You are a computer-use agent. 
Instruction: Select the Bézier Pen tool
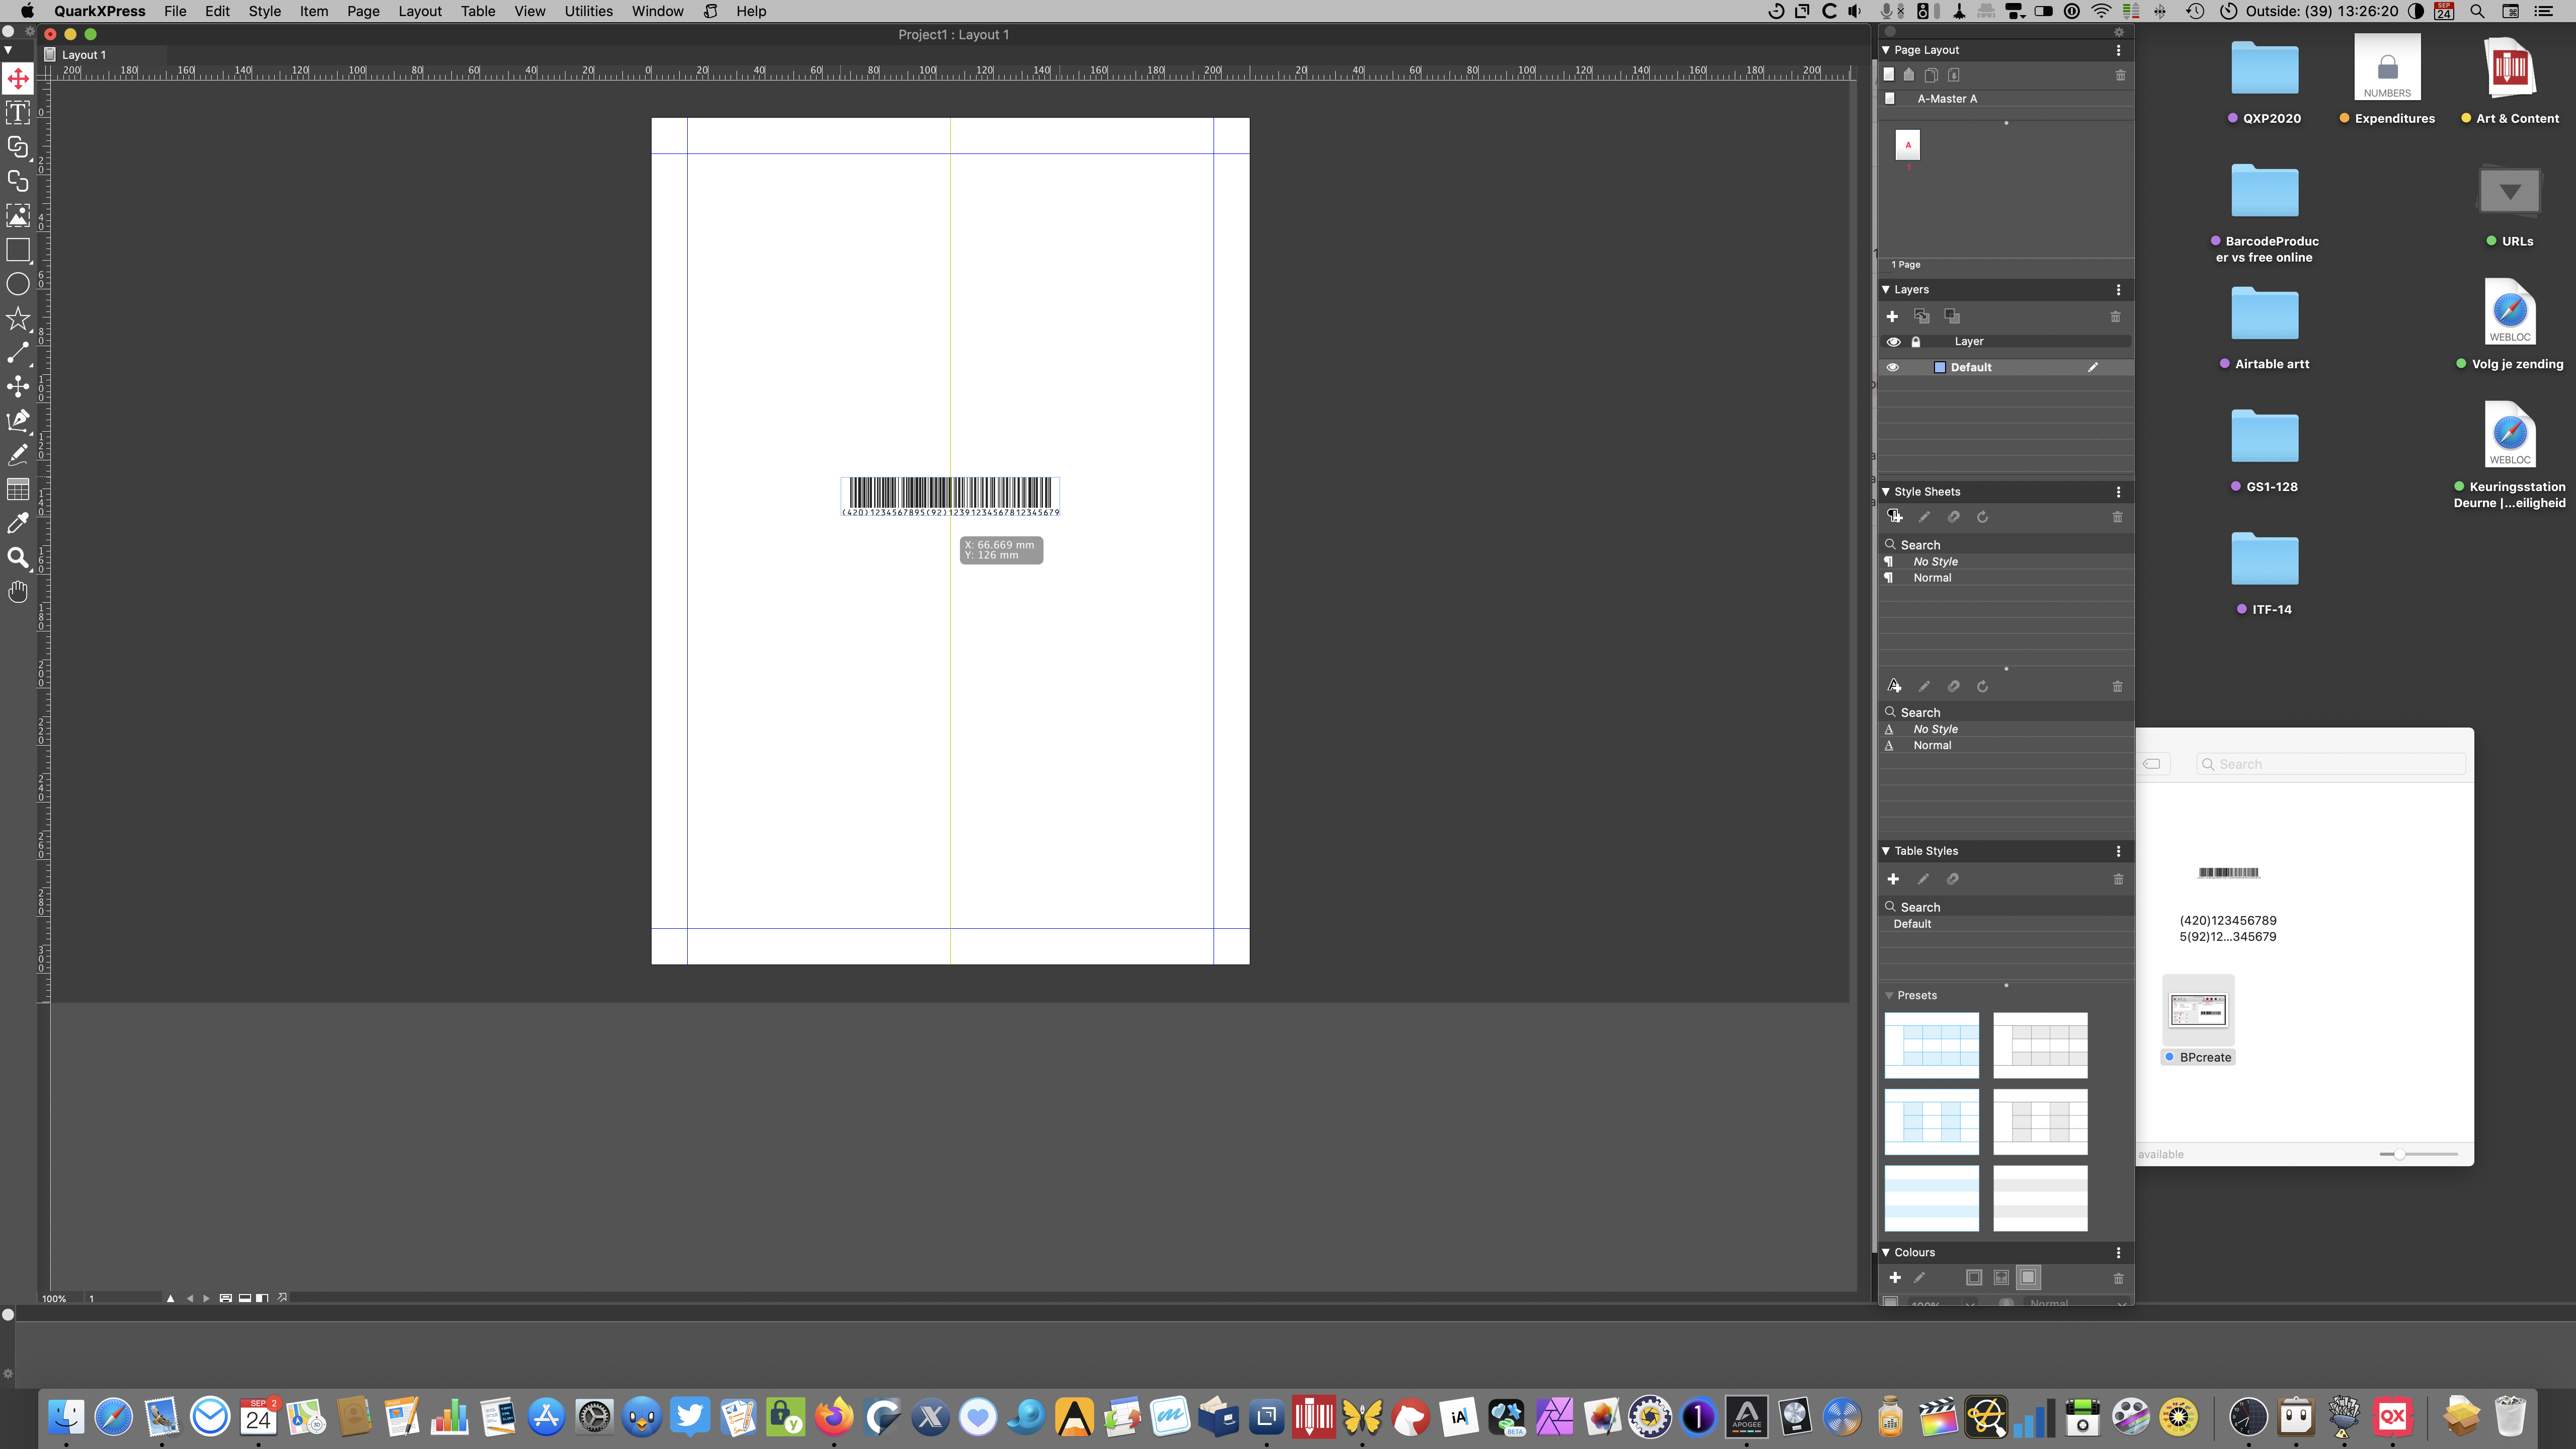18,420
